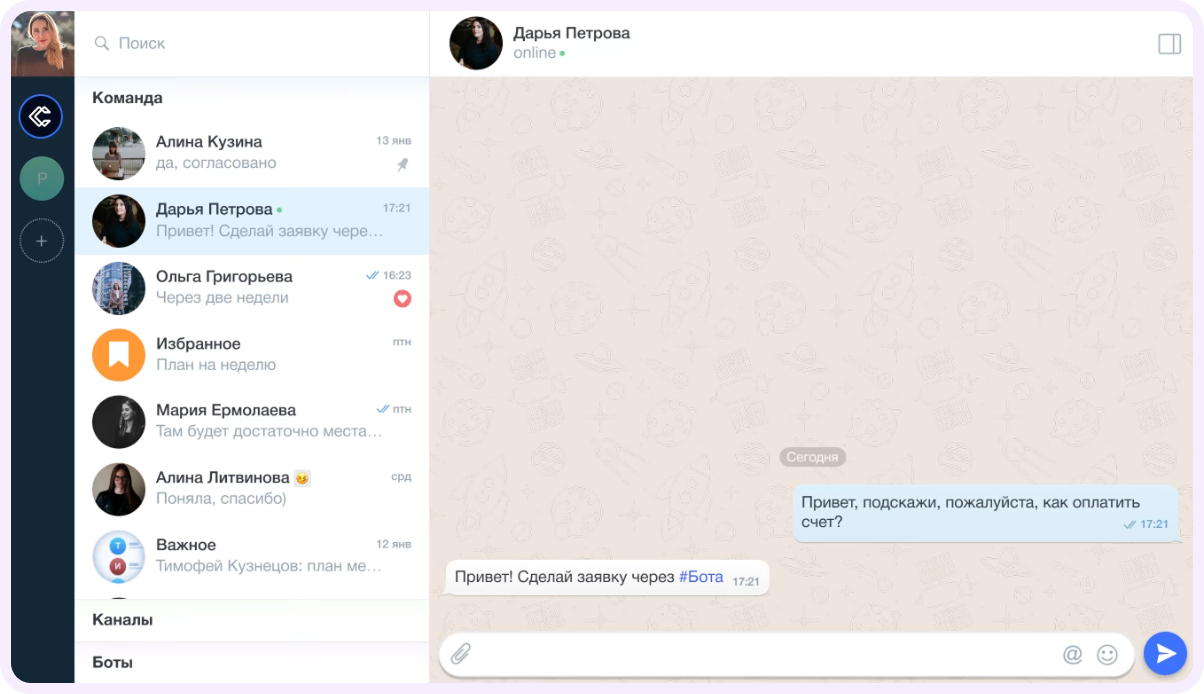Image resolution: width=1204 pixels, height=694 pixels.
Task: Add a new workspace with the plus icon
Action: point(42,241)
